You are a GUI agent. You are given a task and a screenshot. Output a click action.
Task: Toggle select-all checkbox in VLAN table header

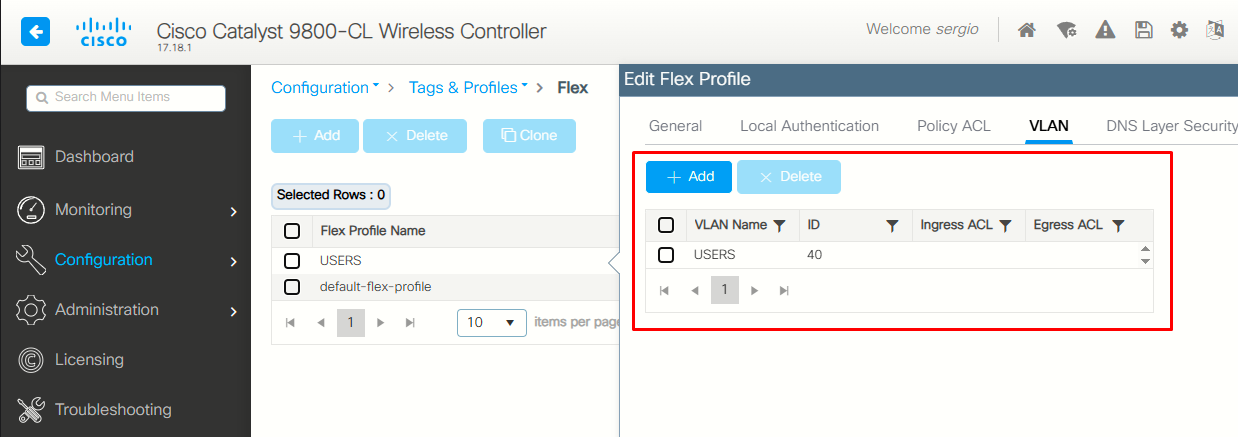[666, 225]
